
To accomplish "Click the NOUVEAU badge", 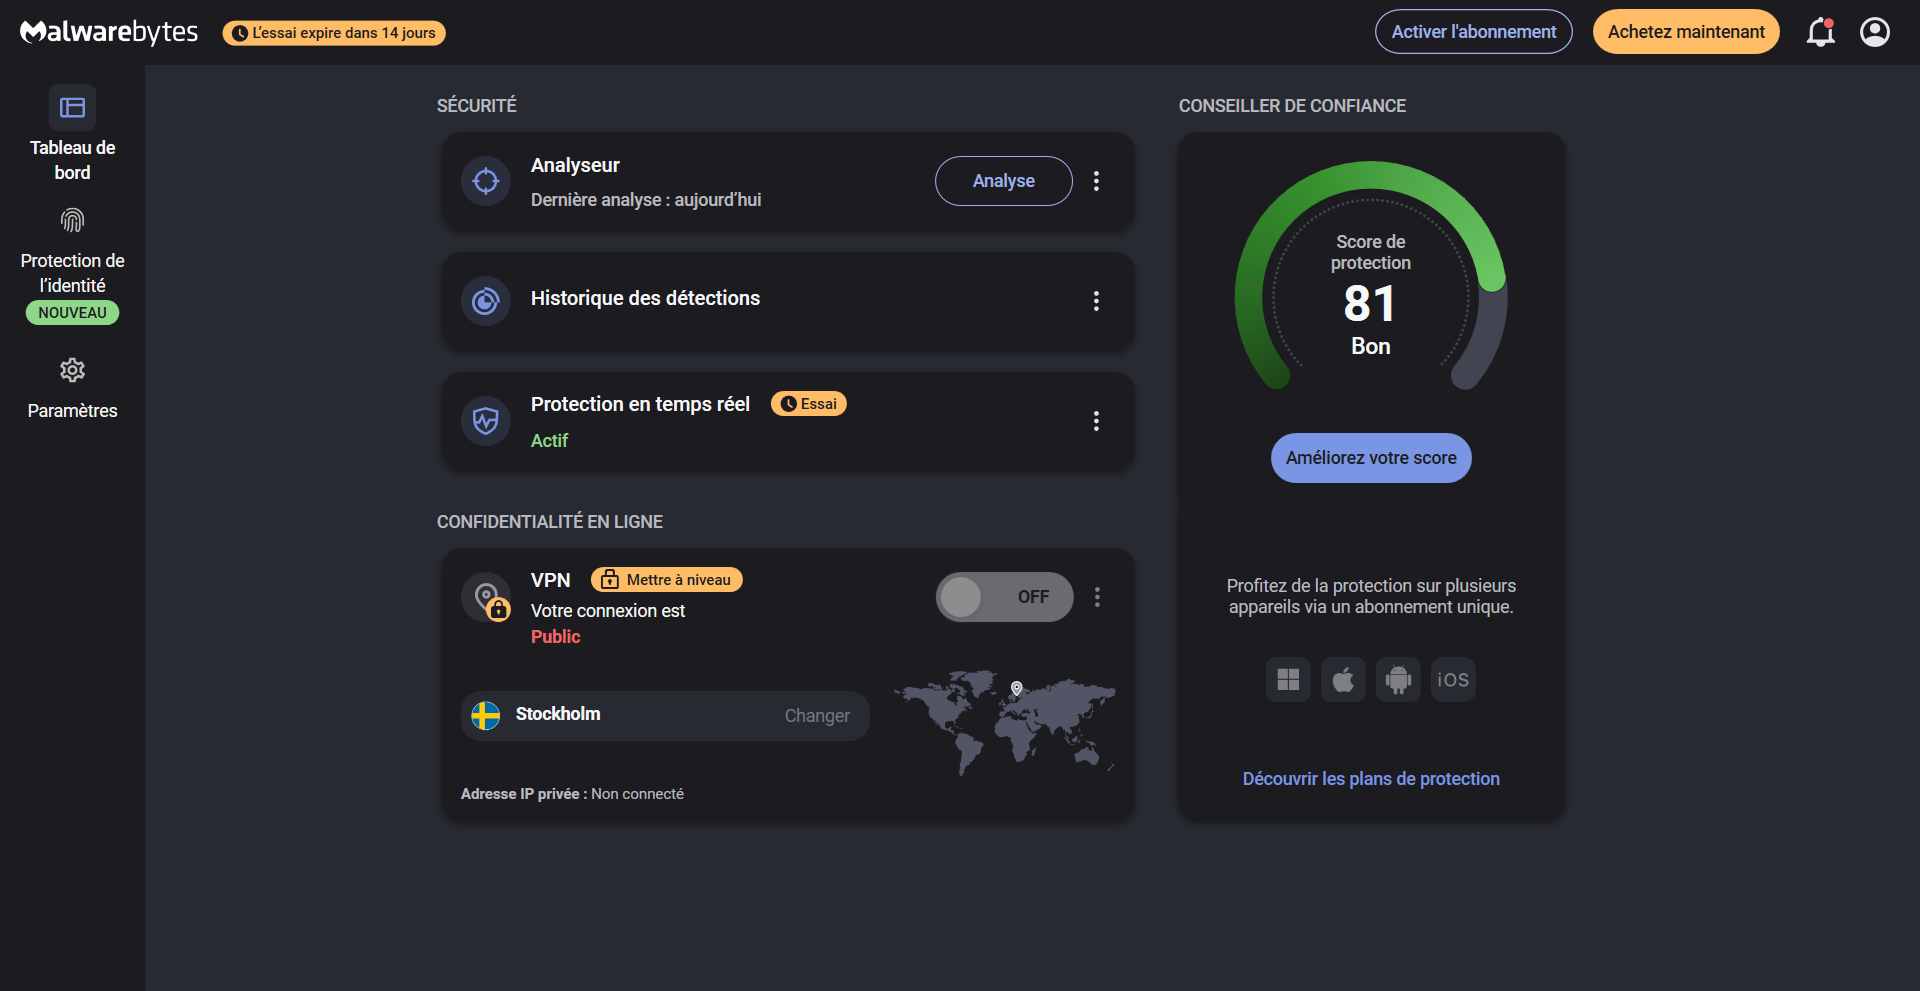I will 72,313.
